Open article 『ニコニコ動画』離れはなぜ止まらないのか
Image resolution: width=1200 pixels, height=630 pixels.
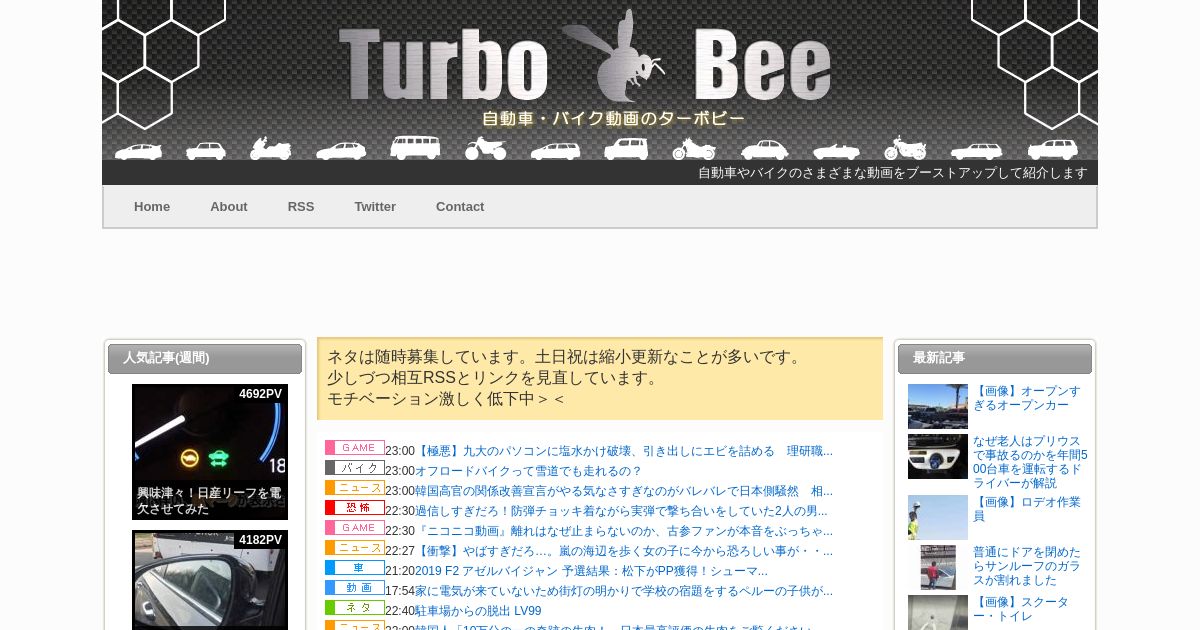click(x=624, y=531)
